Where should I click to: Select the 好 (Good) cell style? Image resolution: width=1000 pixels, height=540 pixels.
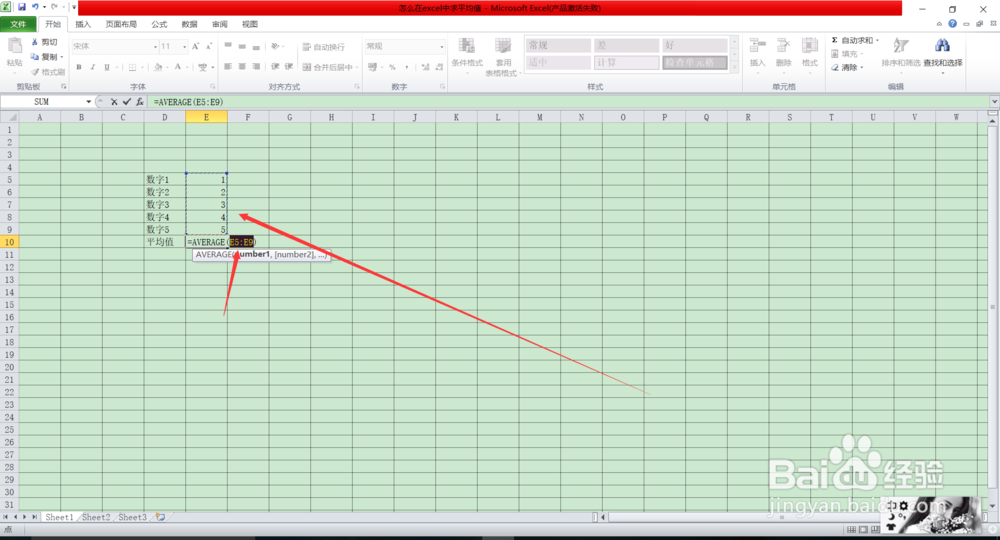pos(695,45)
